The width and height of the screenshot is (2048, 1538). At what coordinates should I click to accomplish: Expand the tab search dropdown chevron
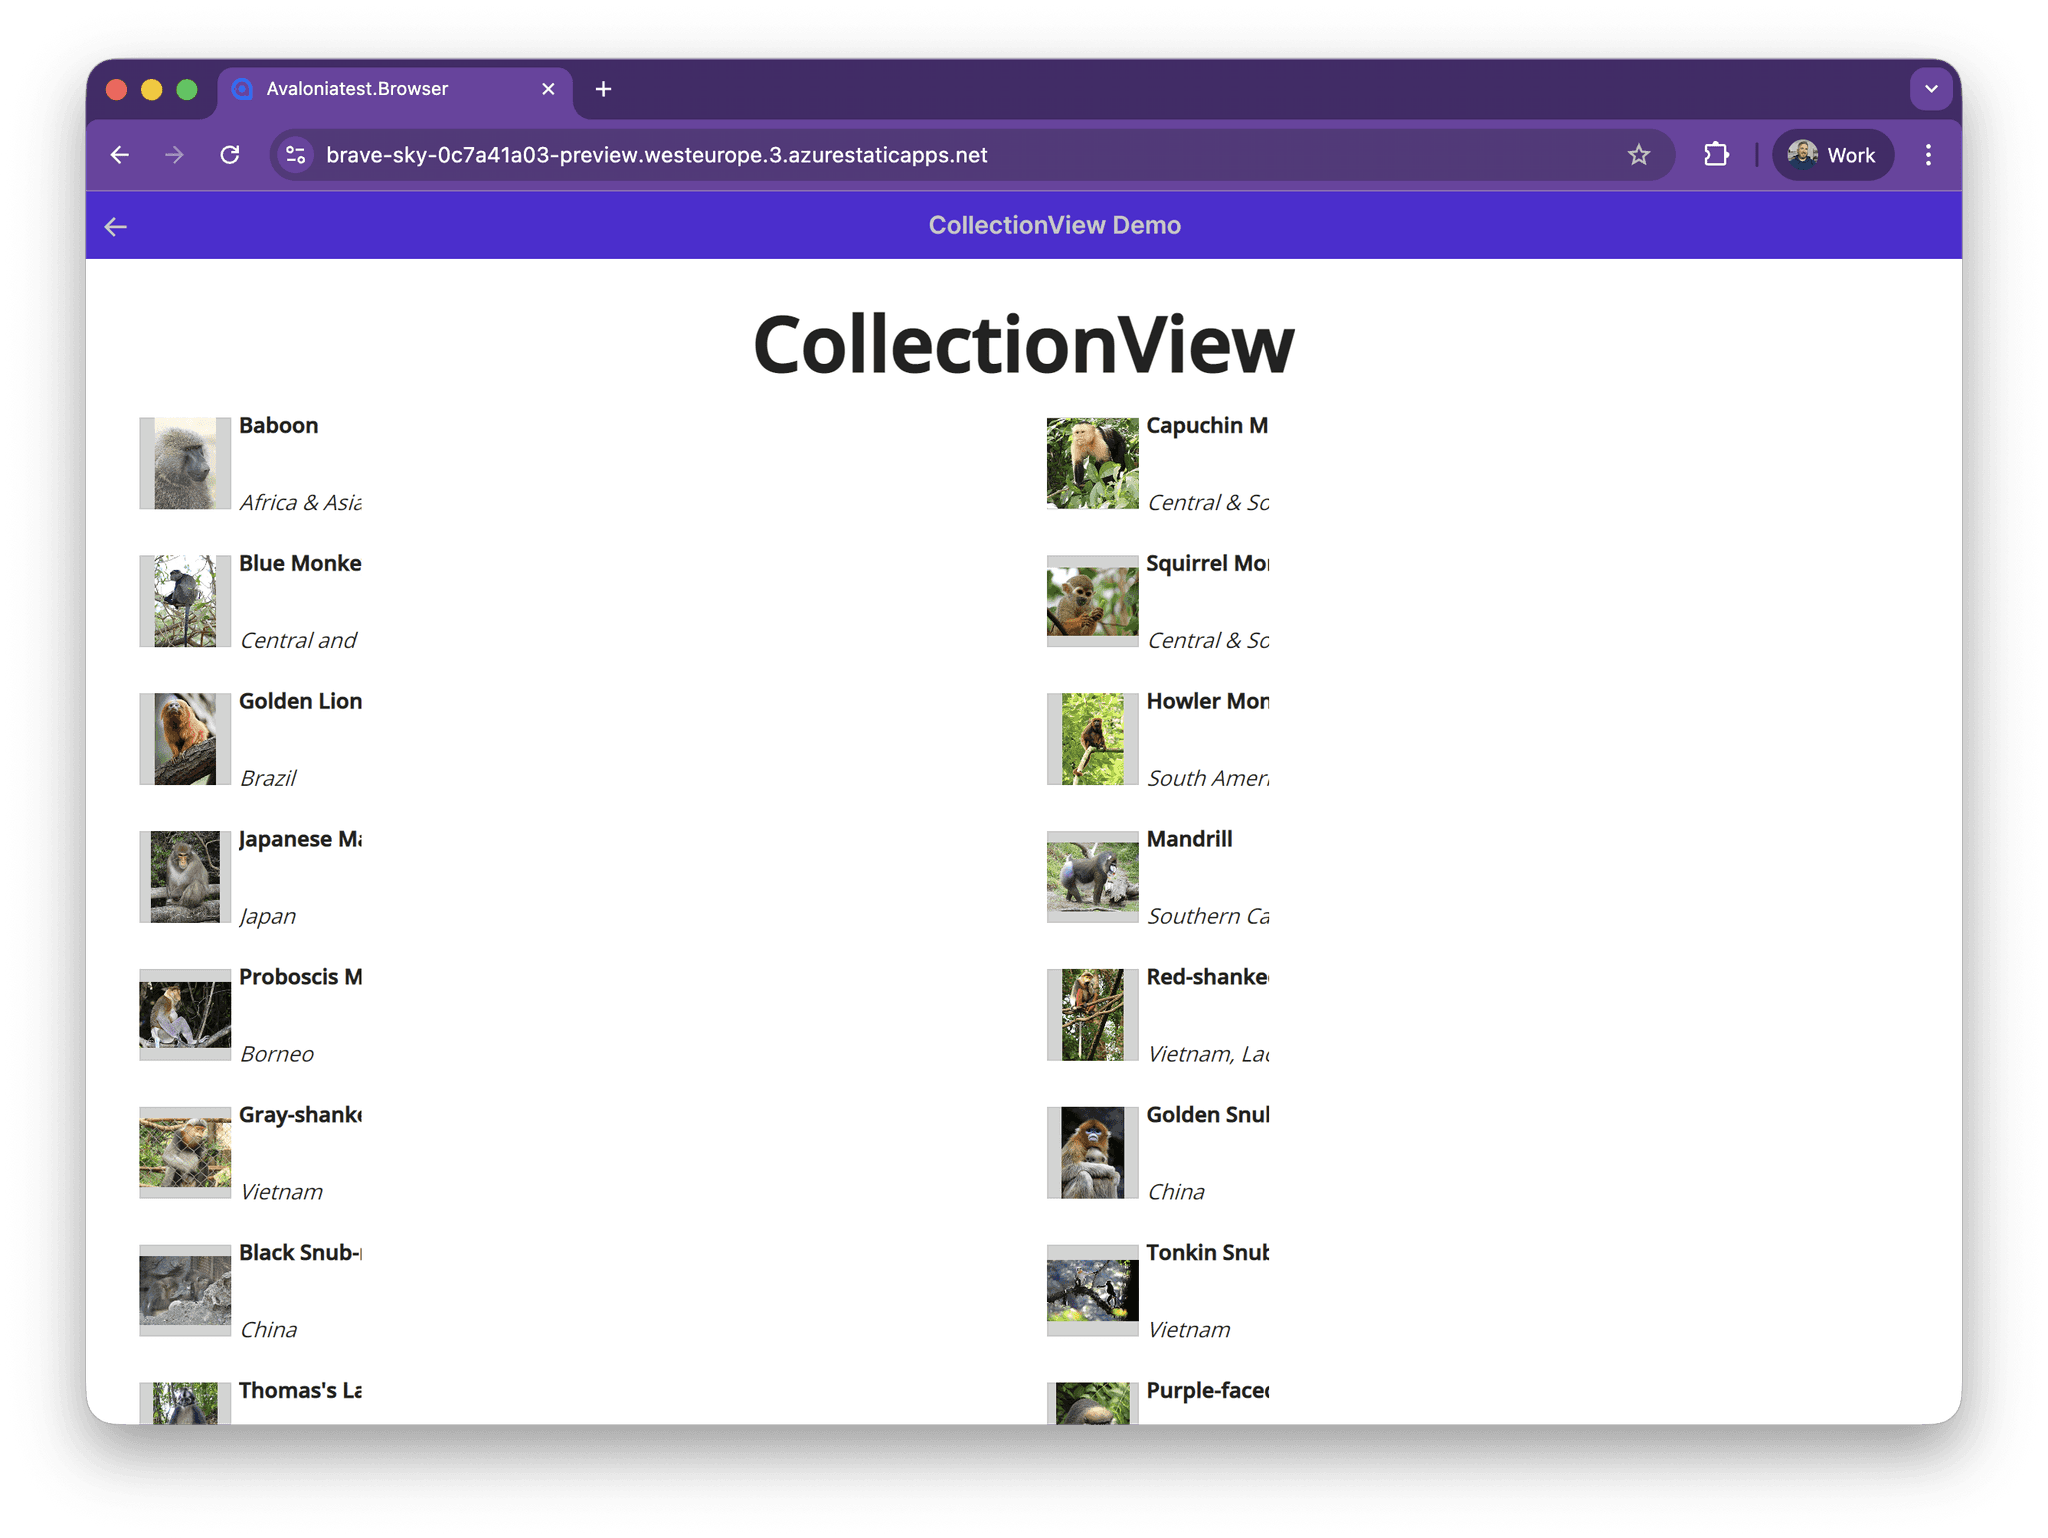(1931, 89)
